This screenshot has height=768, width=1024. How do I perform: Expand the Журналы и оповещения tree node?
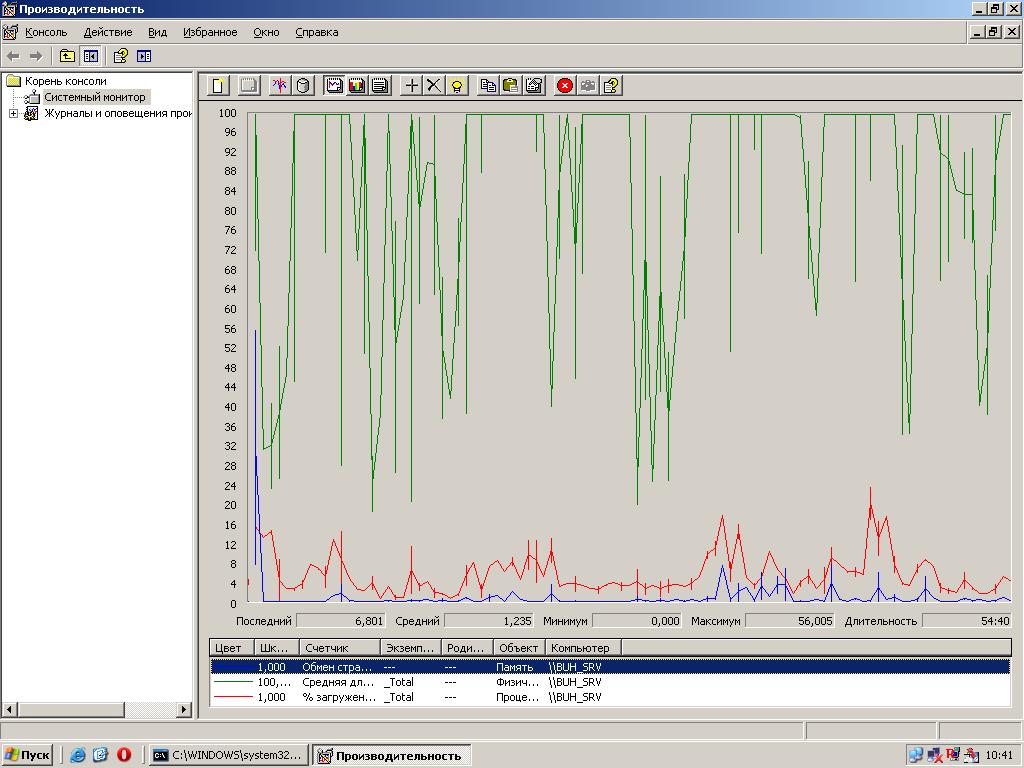pos(13,114)
